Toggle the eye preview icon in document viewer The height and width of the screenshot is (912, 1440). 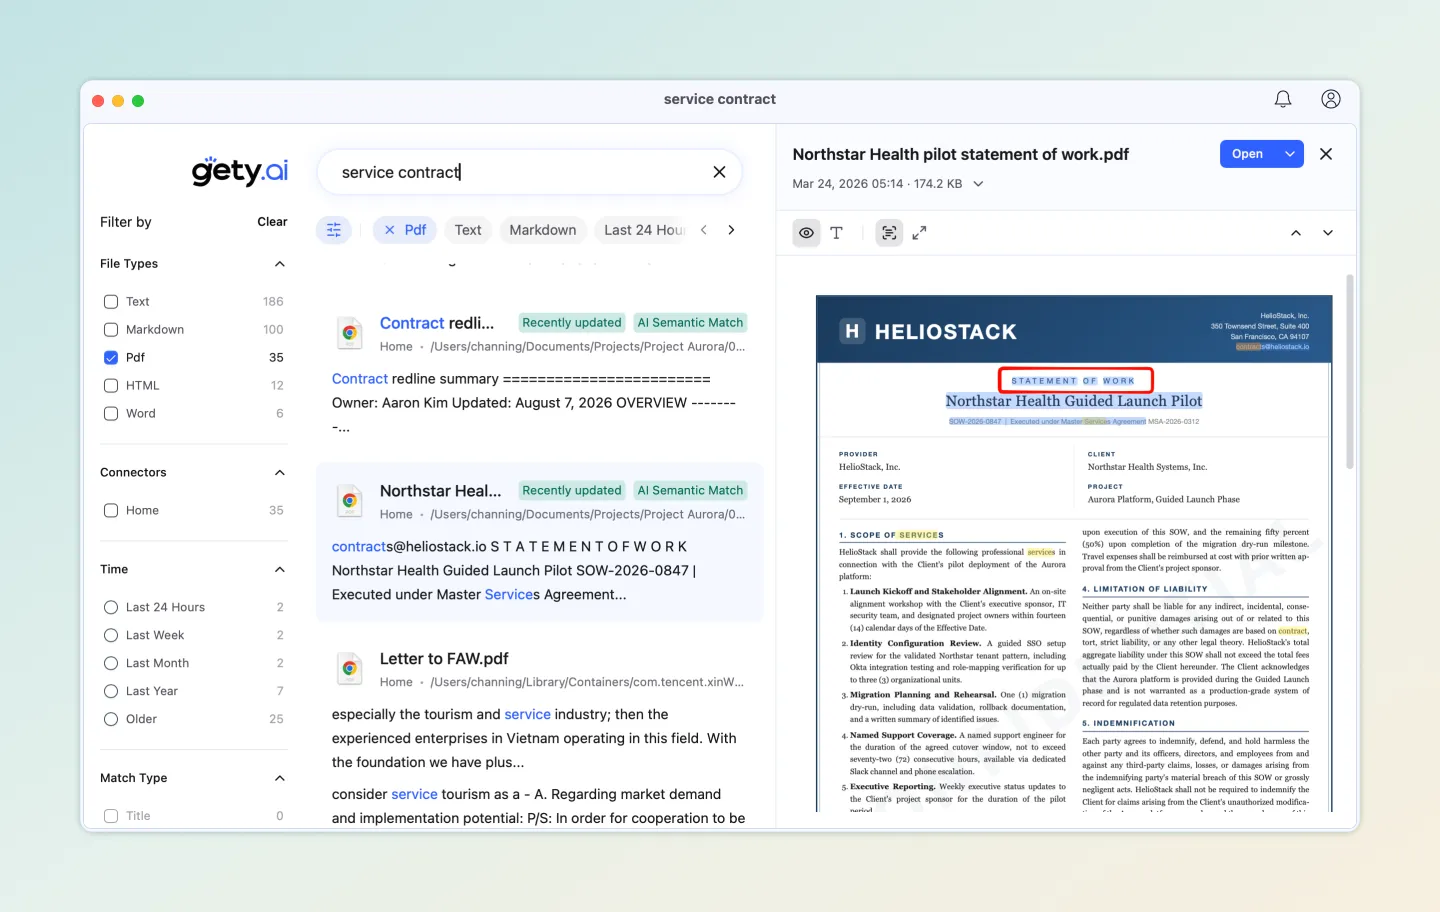pos(806,232)
